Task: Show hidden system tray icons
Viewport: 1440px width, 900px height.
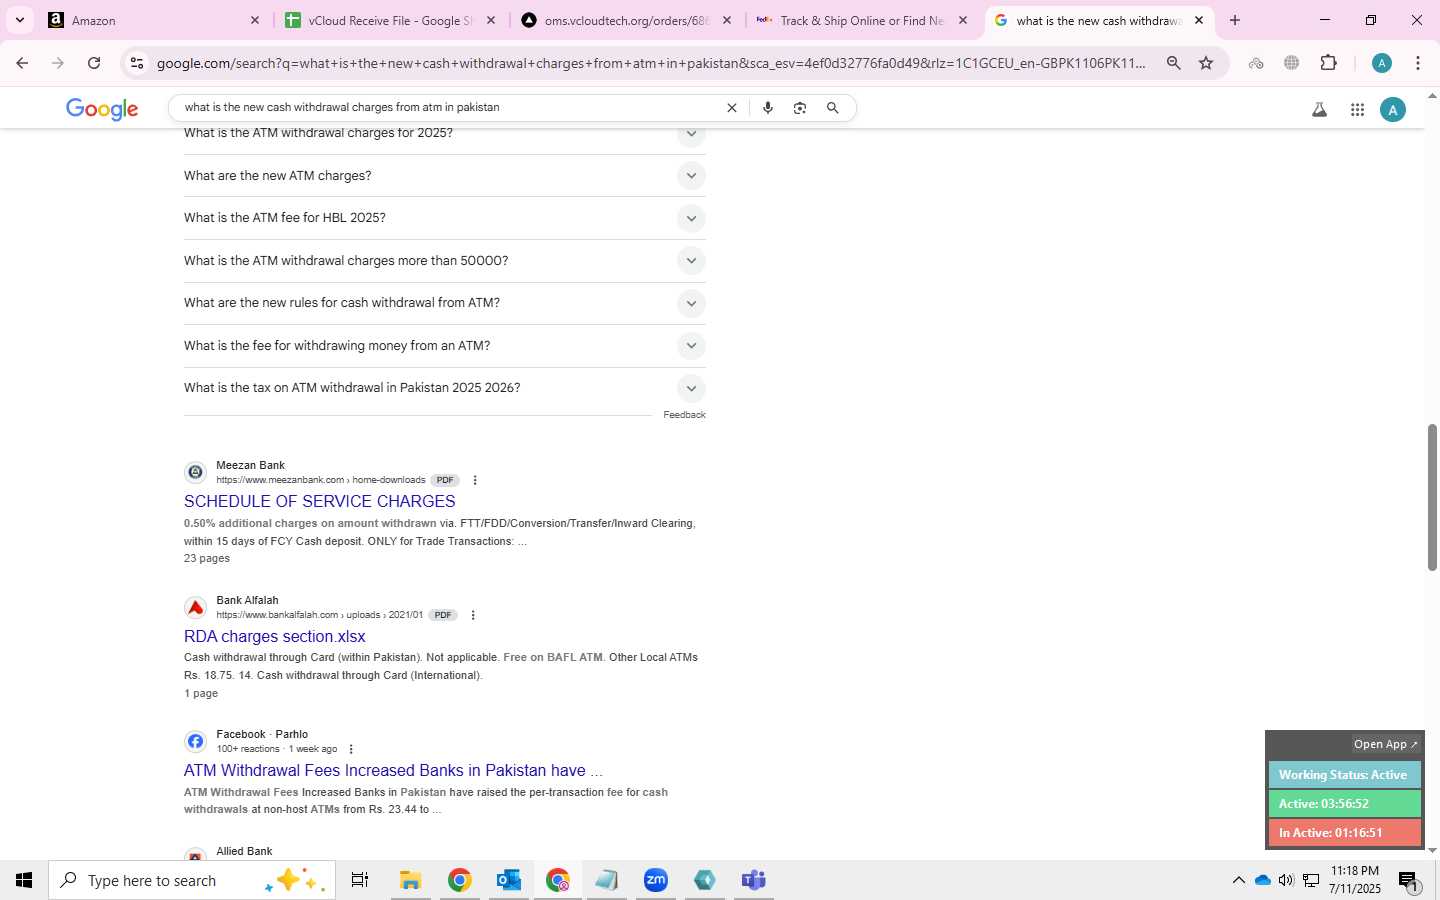Action: pyautogui.click(x=1238, y=880)
